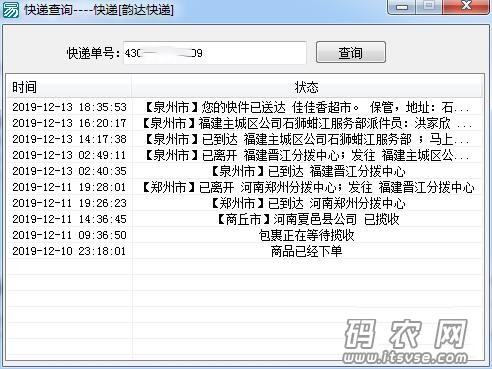This screenshot has width=492, height=369.
Task: Select the row timed 2019-12-13 18:35:53
Action: tap(244, 107)
